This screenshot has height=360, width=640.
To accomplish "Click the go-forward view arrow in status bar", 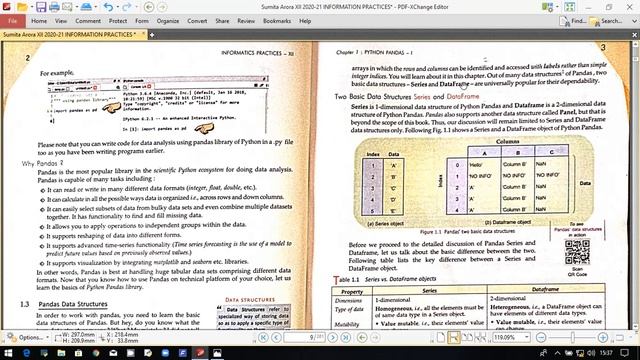I will 375,338.
